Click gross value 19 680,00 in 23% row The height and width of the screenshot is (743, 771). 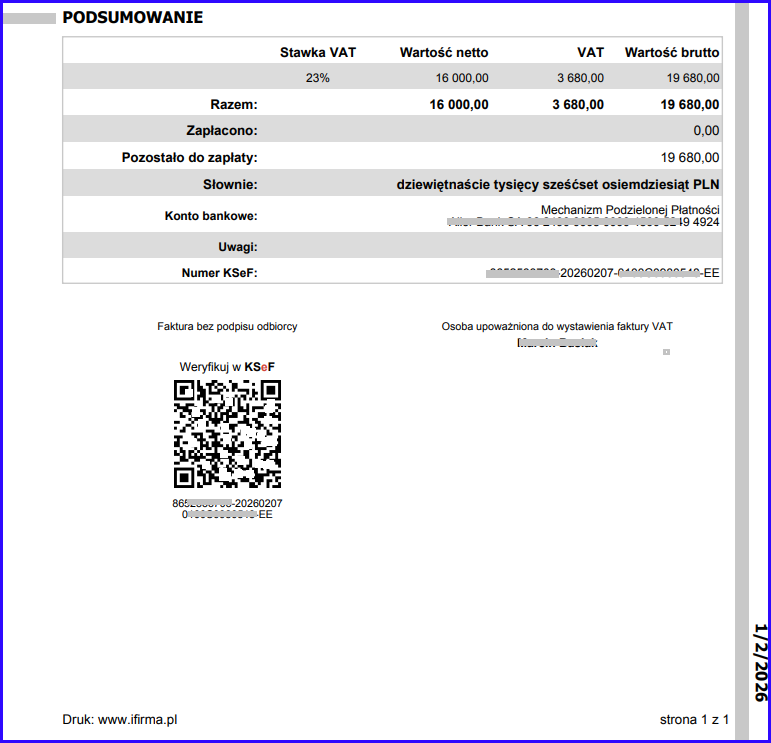pos(693,78)
